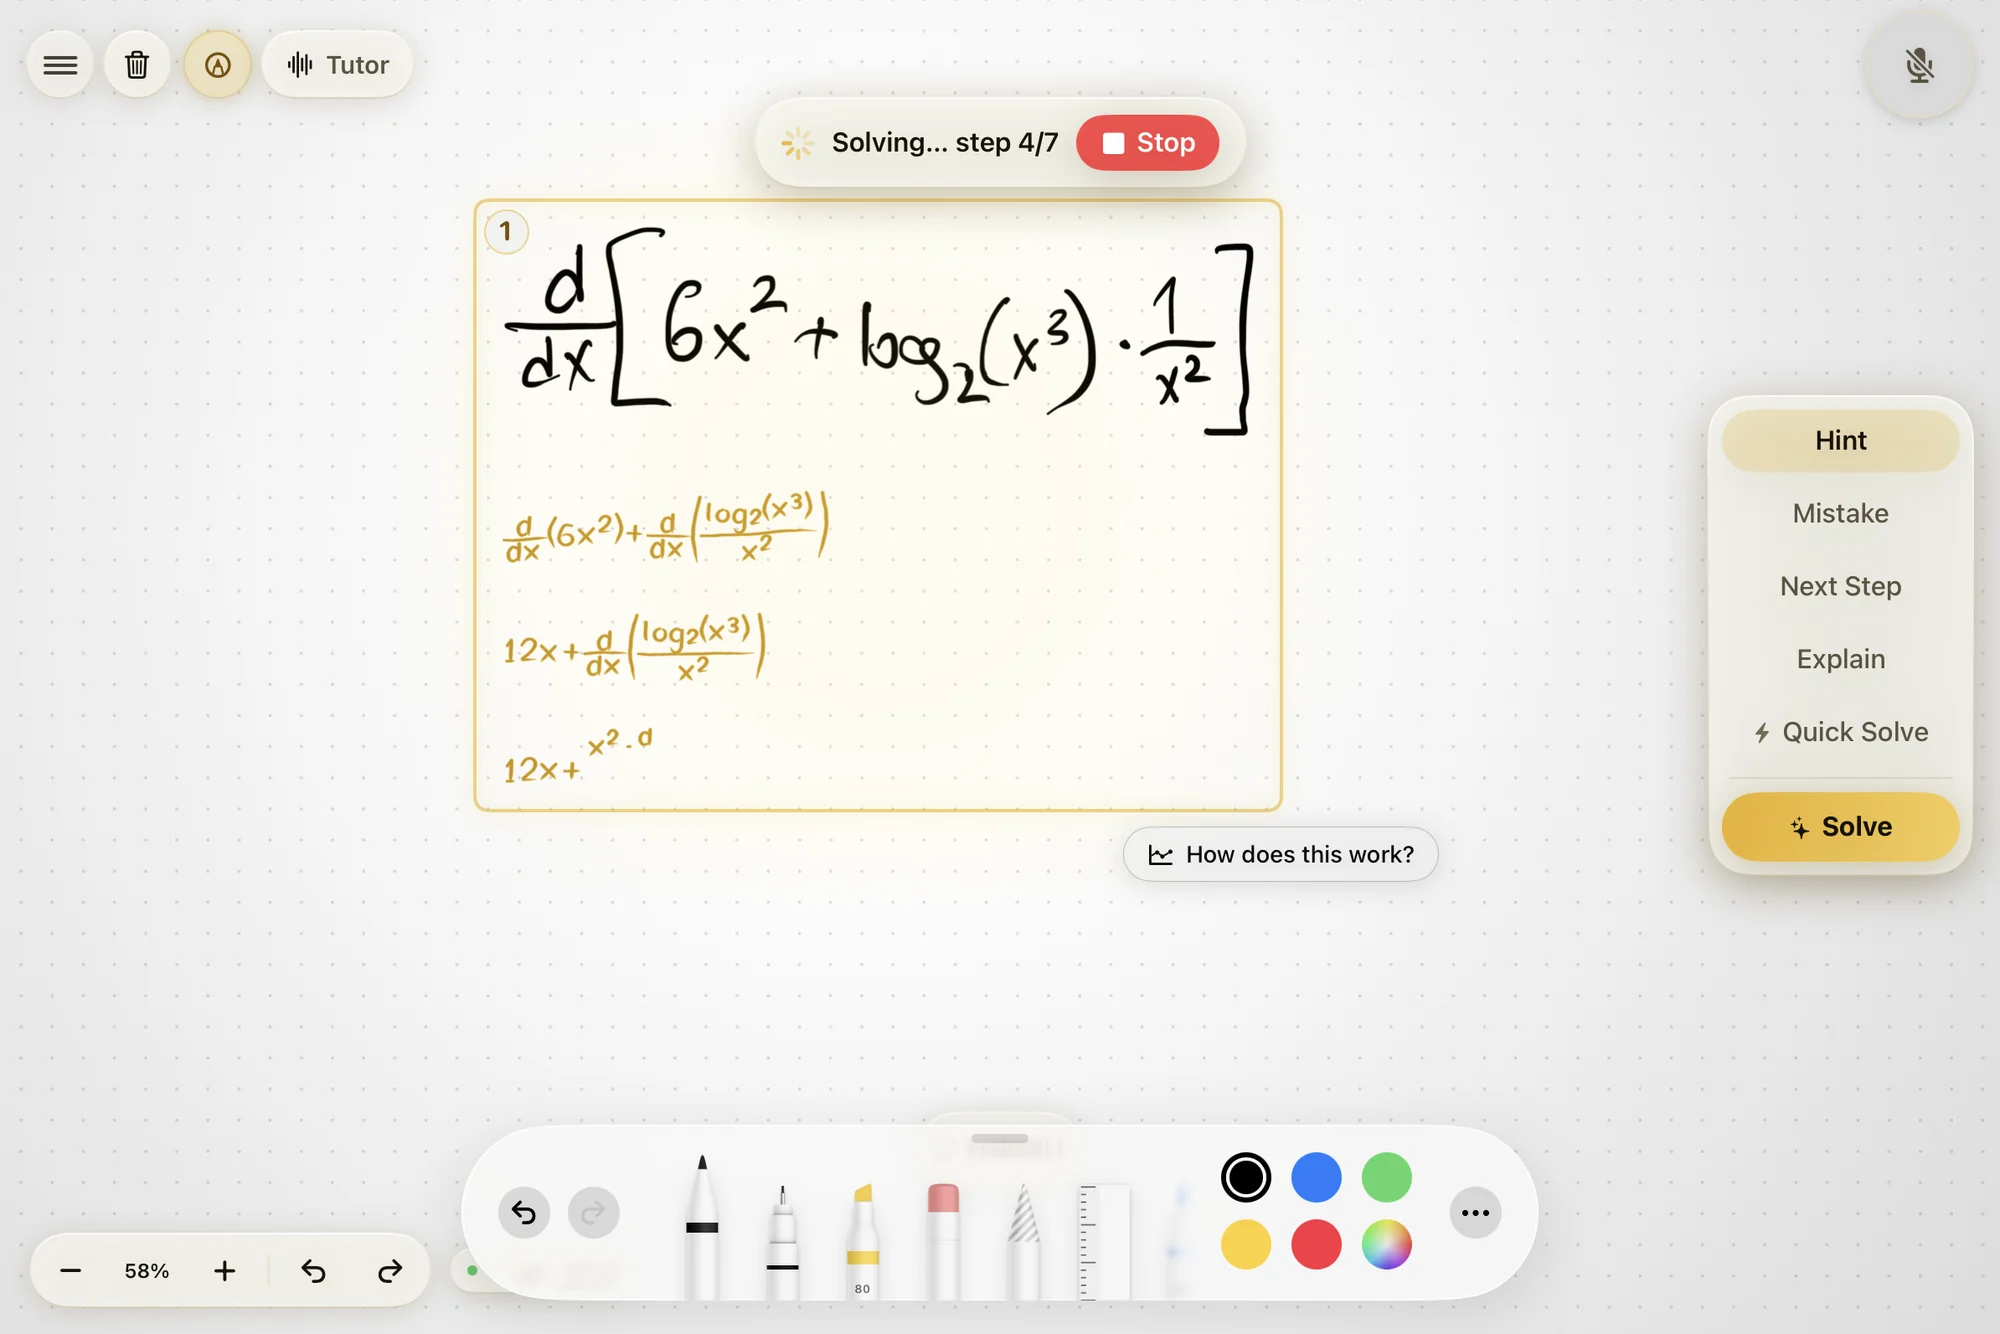Redo using the zoom bar arrow
The image size is (2000, 1334).
tap(390, 1271)
